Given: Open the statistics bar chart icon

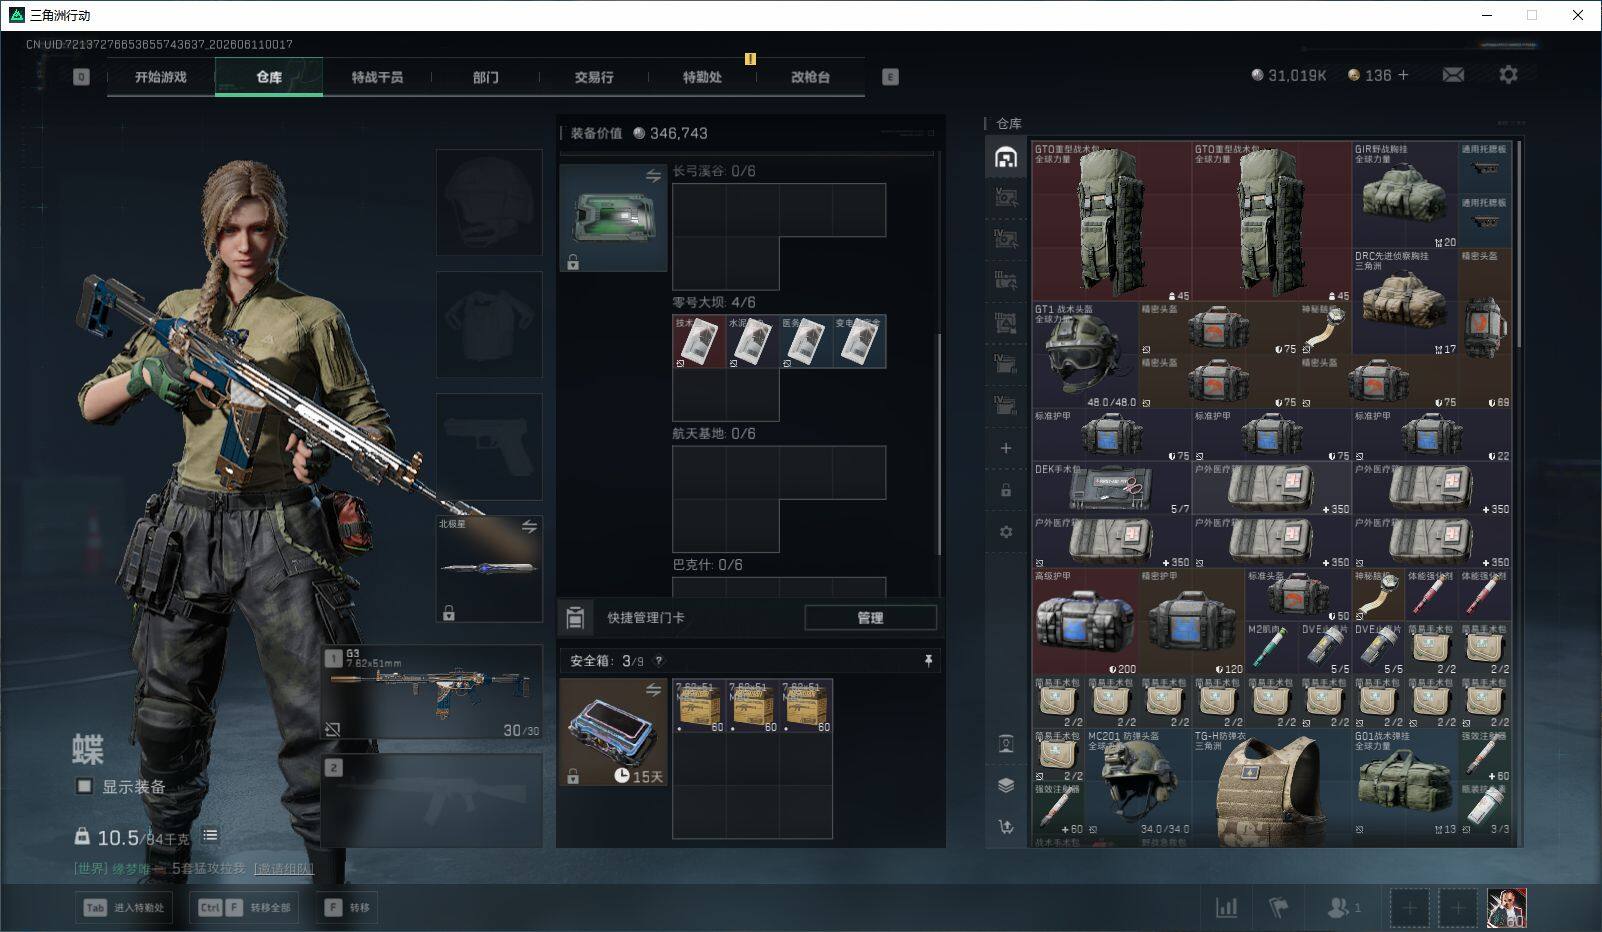Looking at the screenshot, I should [x=1226, y=907].
